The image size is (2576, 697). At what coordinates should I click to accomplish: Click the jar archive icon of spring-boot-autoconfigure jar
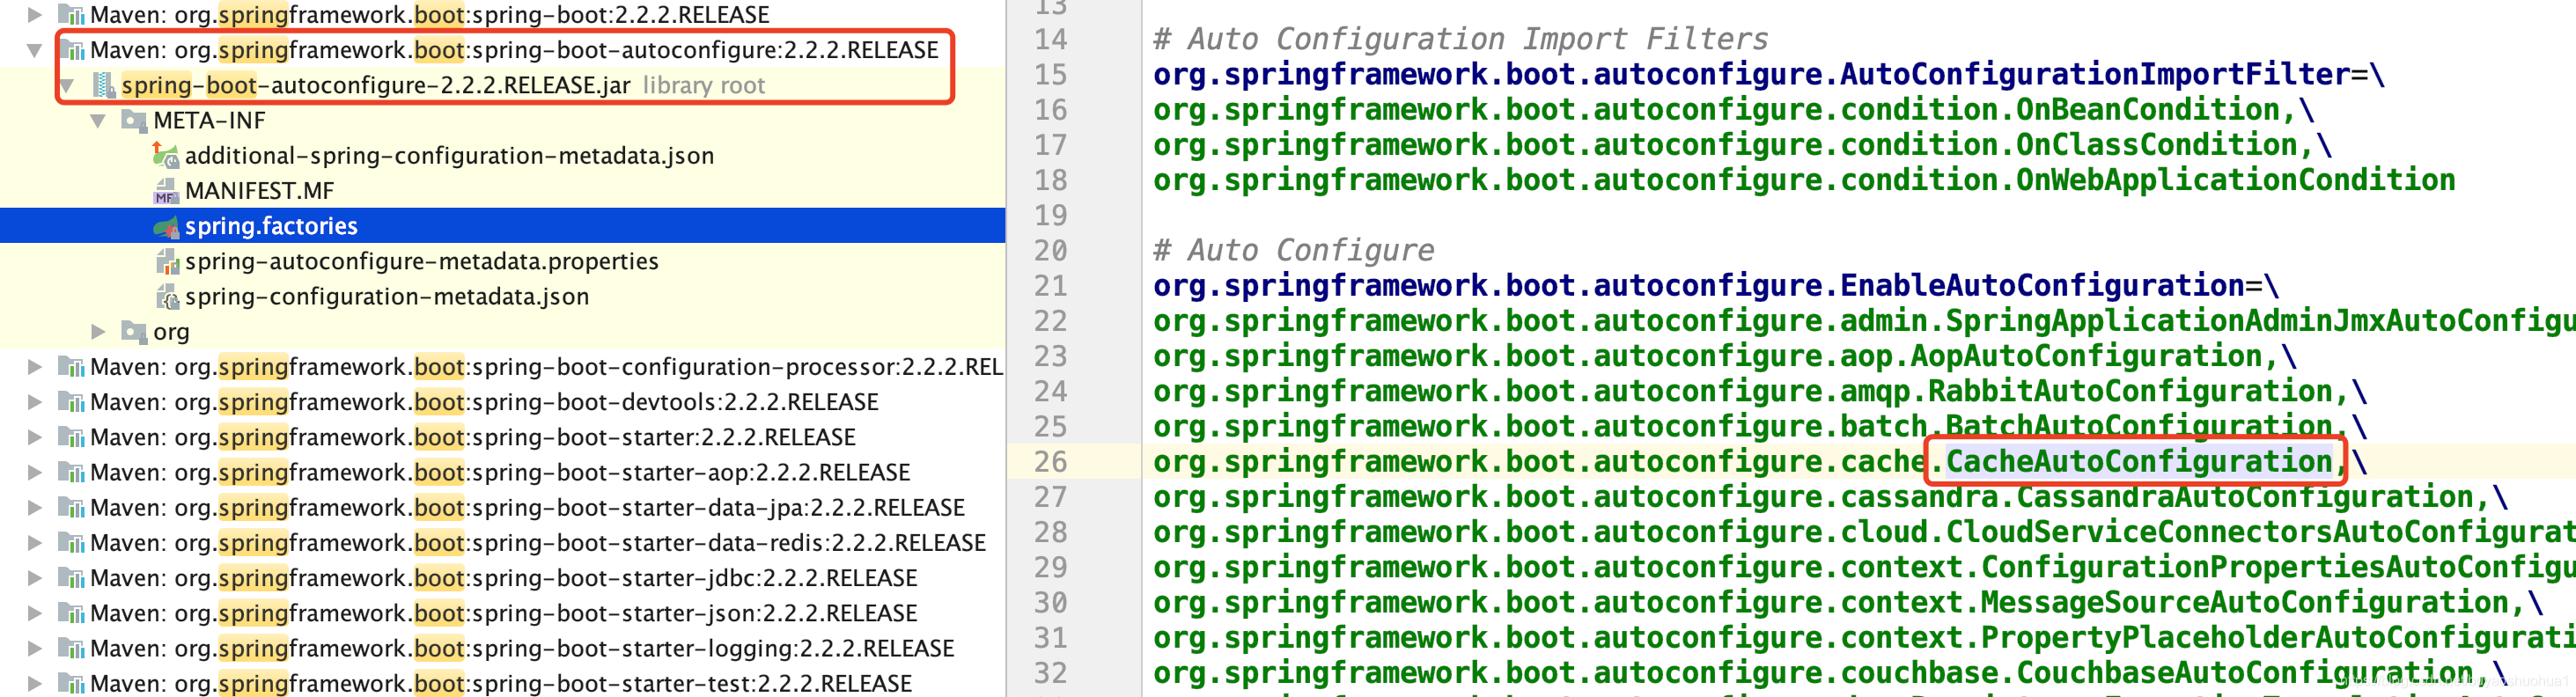coord(103,86)
